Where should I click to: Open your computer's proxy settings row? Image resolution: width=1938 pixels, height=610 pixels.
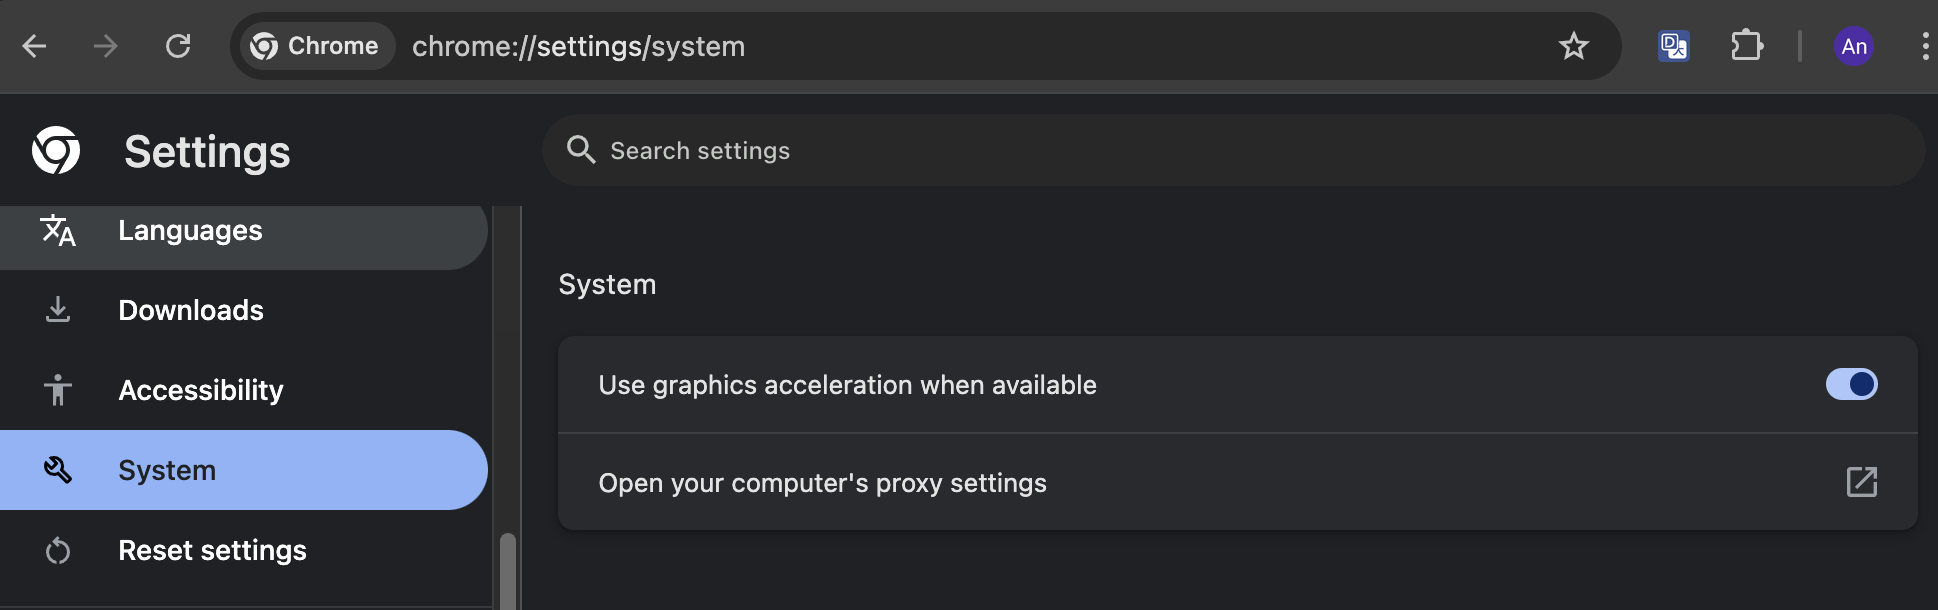(822, 483)
